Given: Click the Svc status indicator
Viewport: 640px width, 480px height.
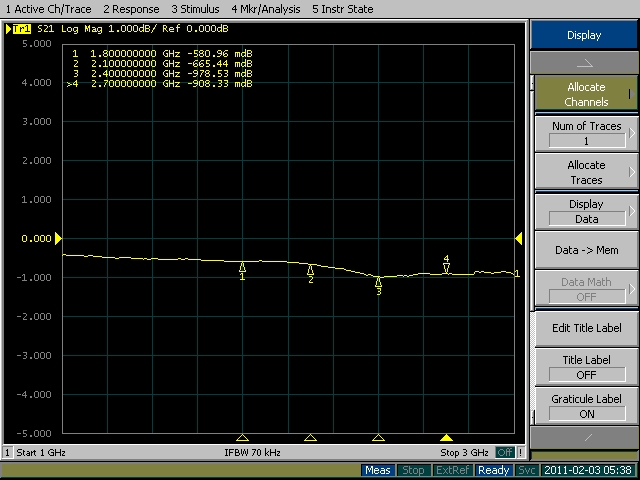Looking at the screenshot, I should coord(527,471).
